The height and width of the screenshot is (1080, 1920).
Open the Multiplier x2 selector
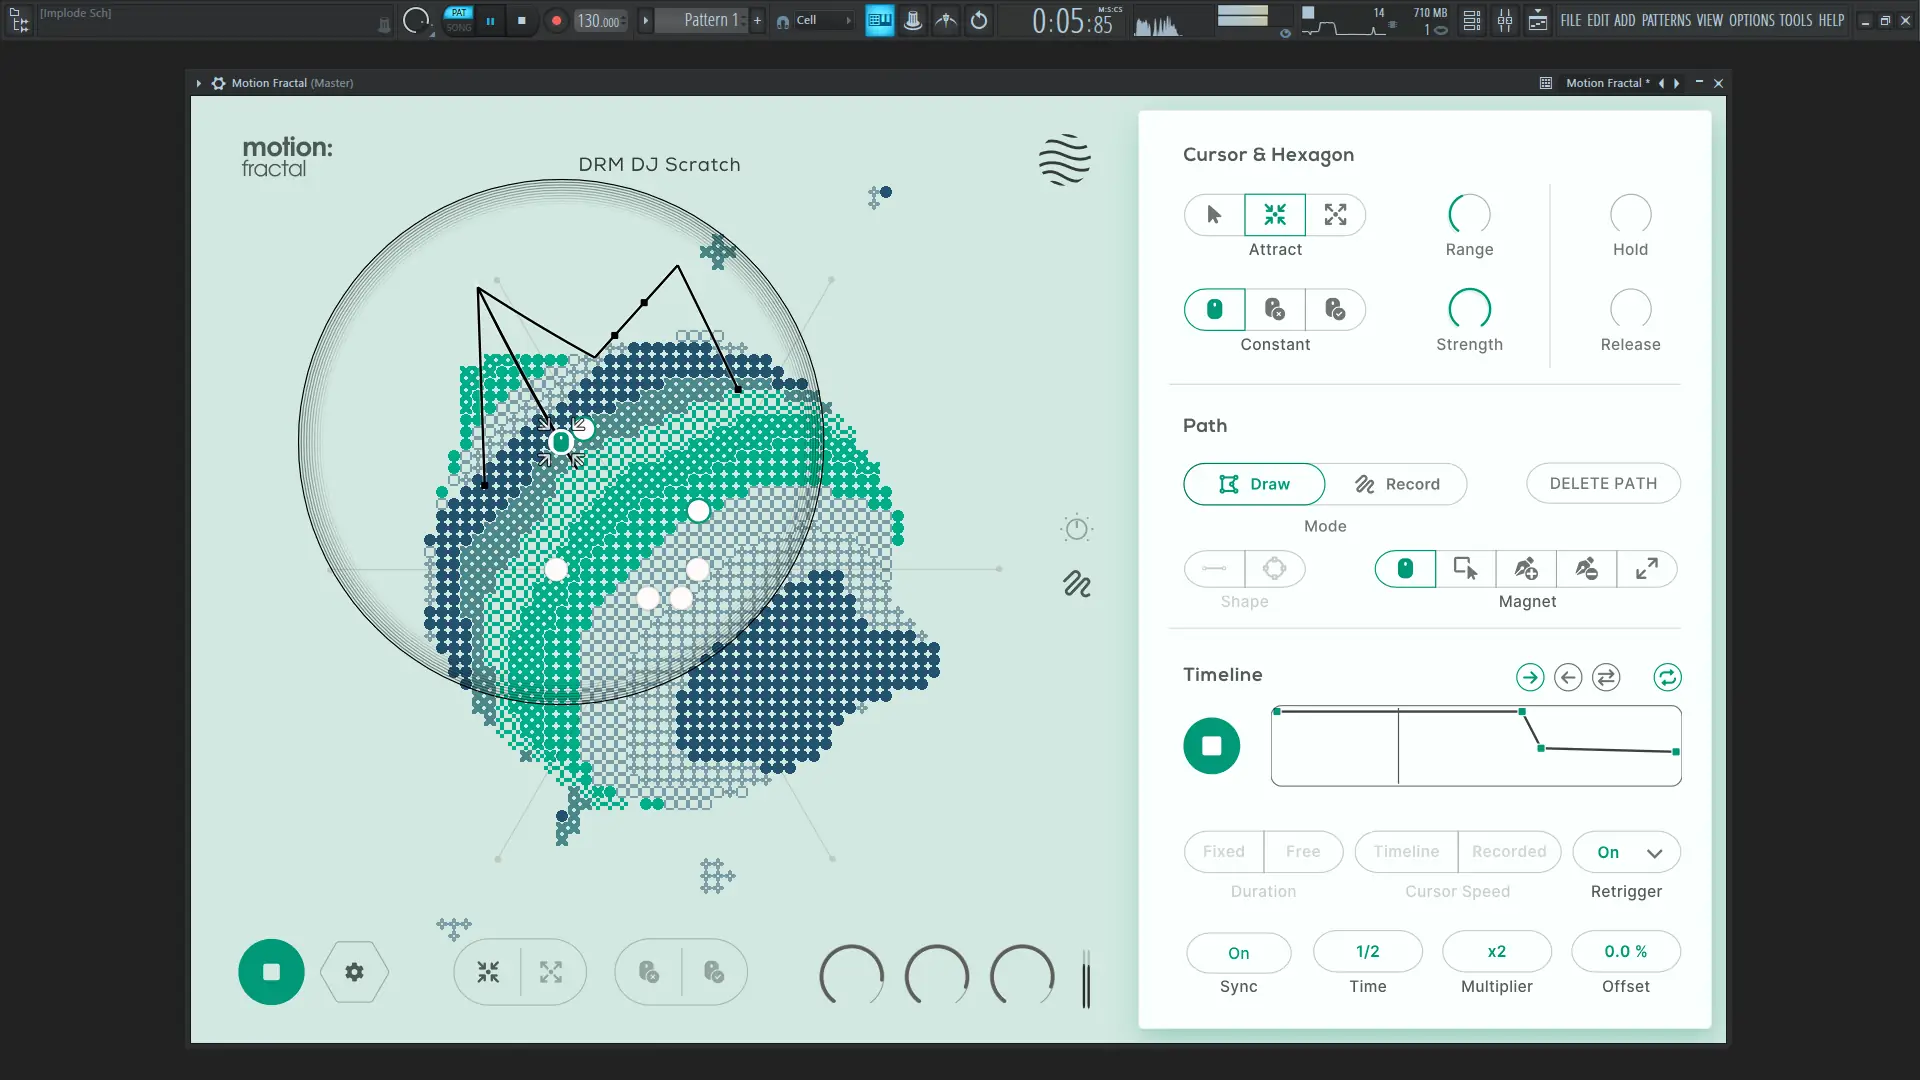(1496, 952)
